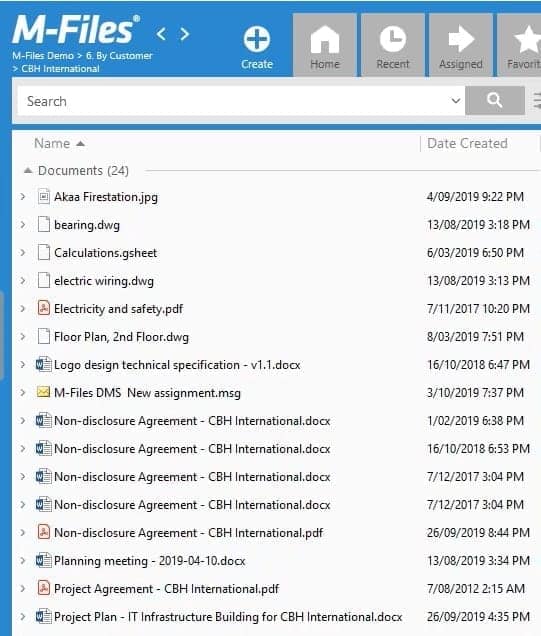This screenshot has width=541, height=636.
Task: Click the file icon of electric wiring.dwg
Action: pyautogui.click(x=44, y=280)
